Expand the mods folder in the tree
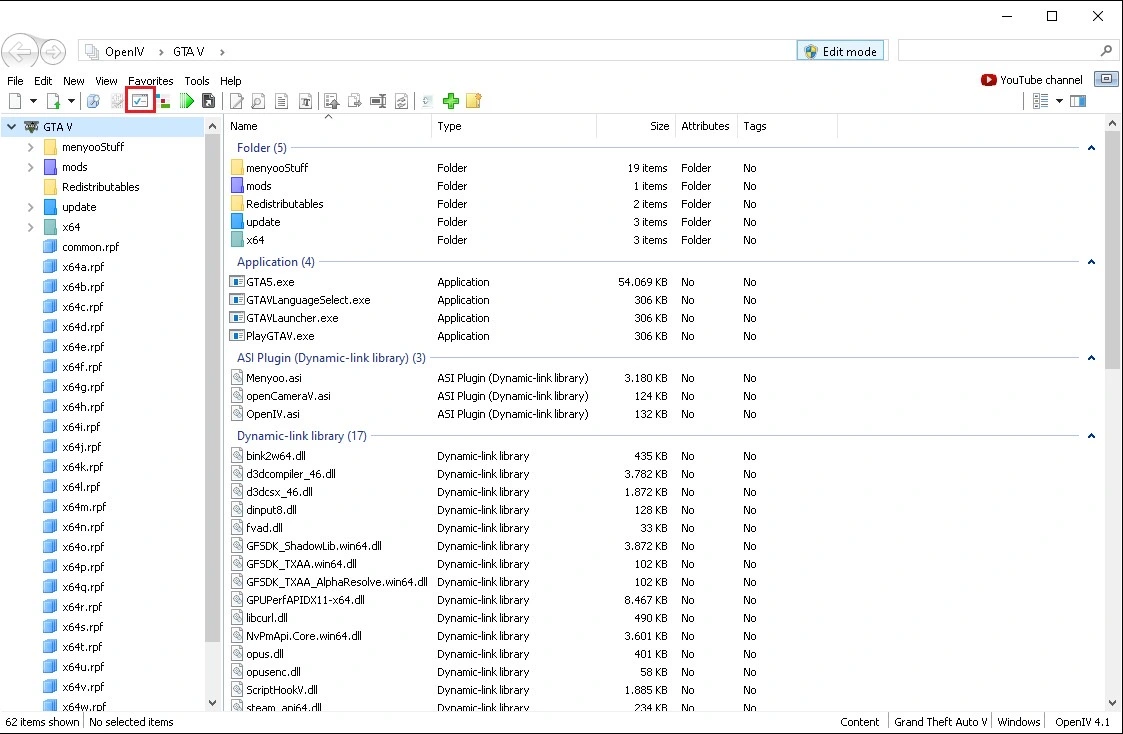 click(30, 167)
